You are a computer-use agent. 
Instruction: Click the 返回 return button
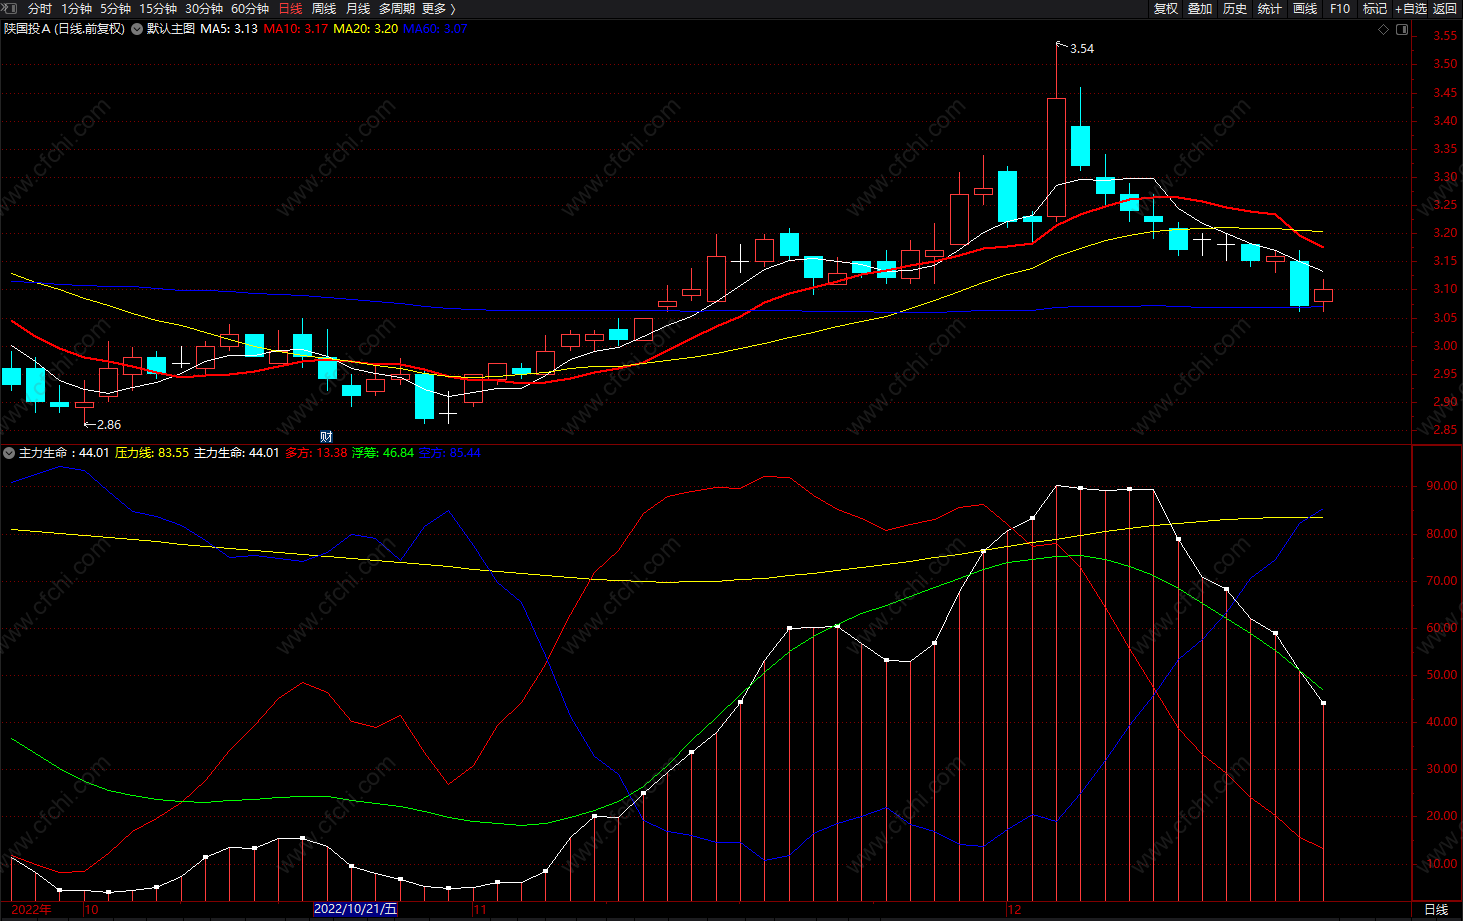click(1445, 8)
